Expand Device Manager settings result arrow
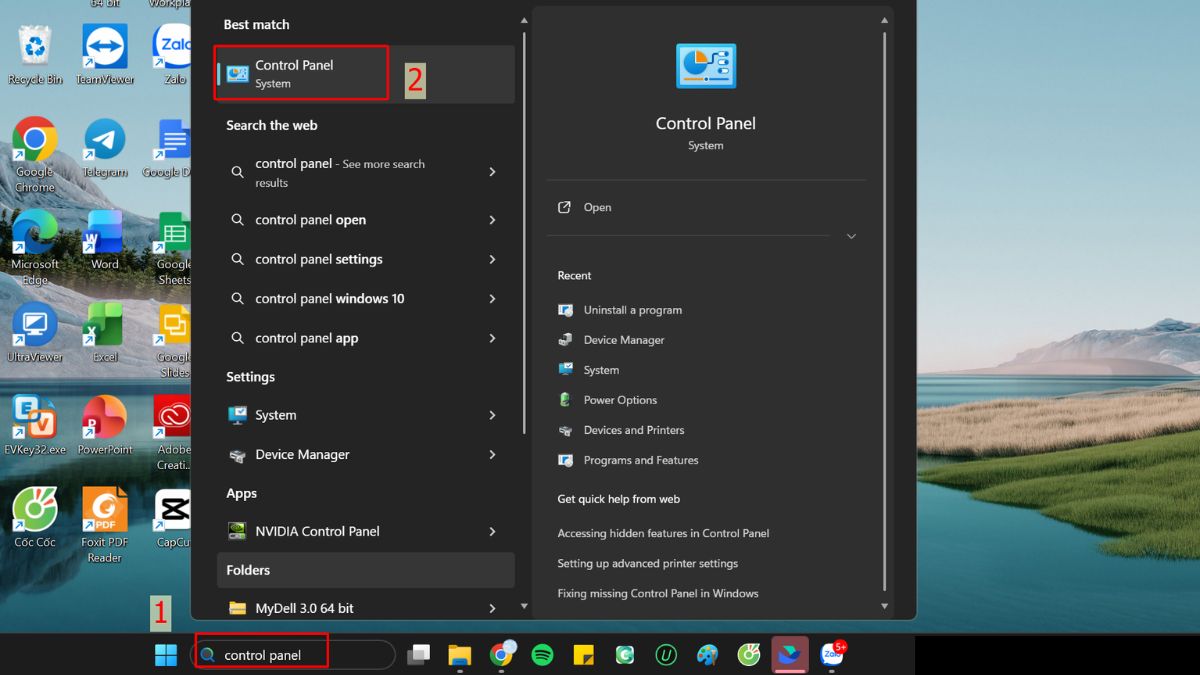The width and height of the screenshot is (1200, 675). pos(492,455)
